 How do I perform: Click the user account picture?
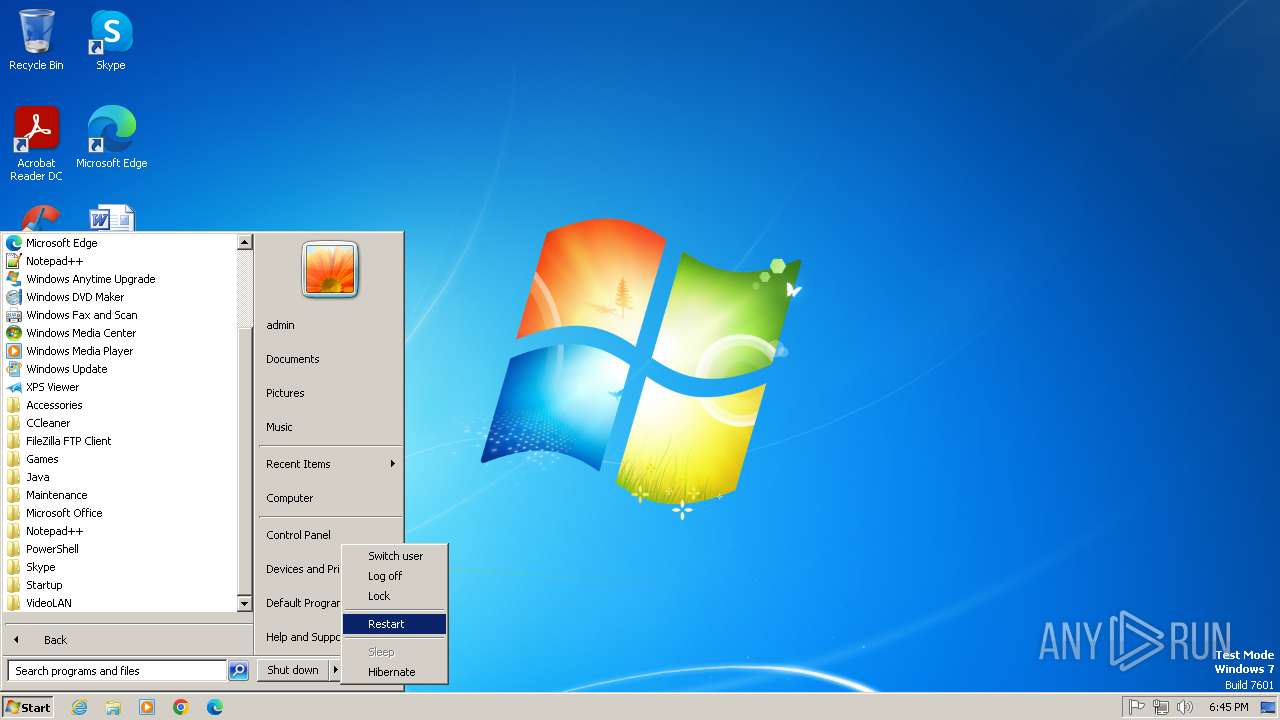(330, 270)
